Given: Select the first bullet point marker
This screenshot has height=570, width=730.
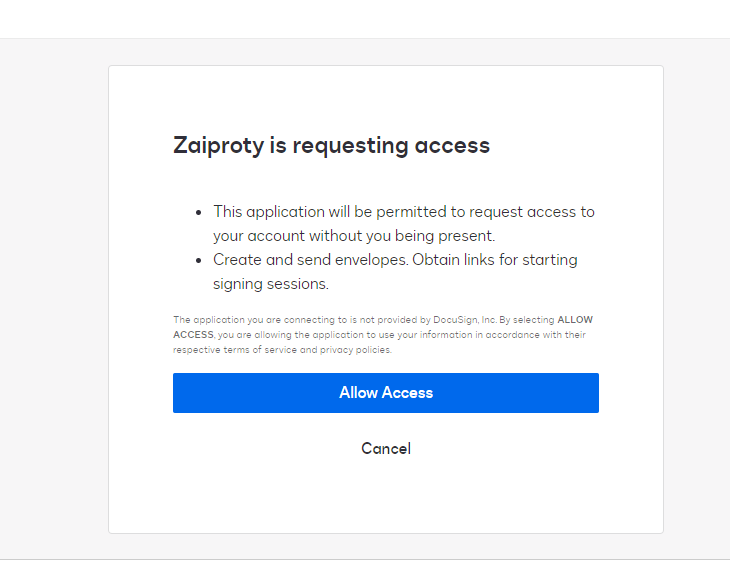Looking at the screenshot, I should point(200,213).
